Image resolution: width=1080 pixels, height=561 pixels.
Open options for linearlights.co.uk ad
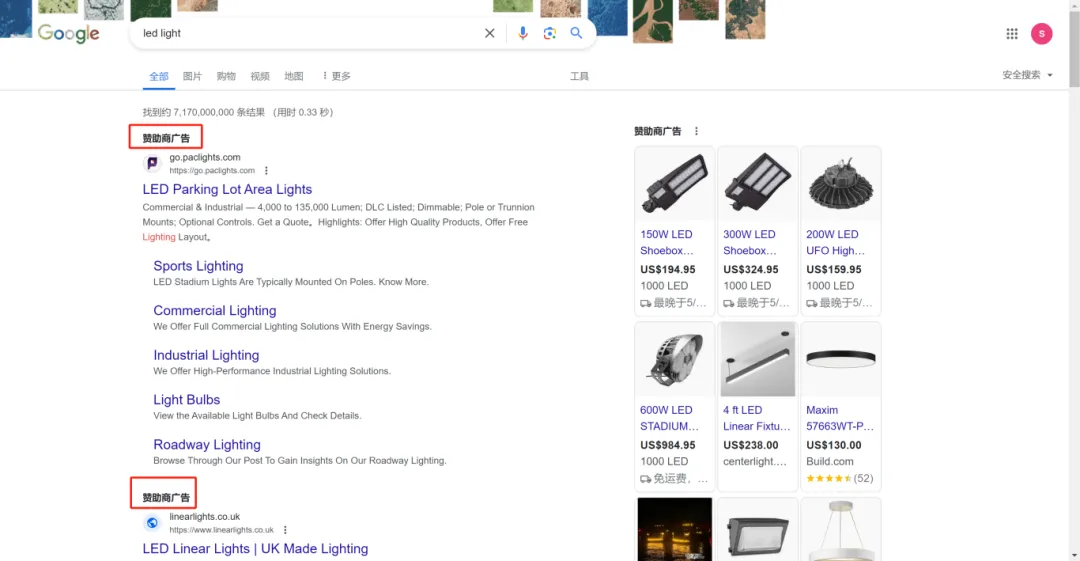pyautogui.click(x=285, y=530)
